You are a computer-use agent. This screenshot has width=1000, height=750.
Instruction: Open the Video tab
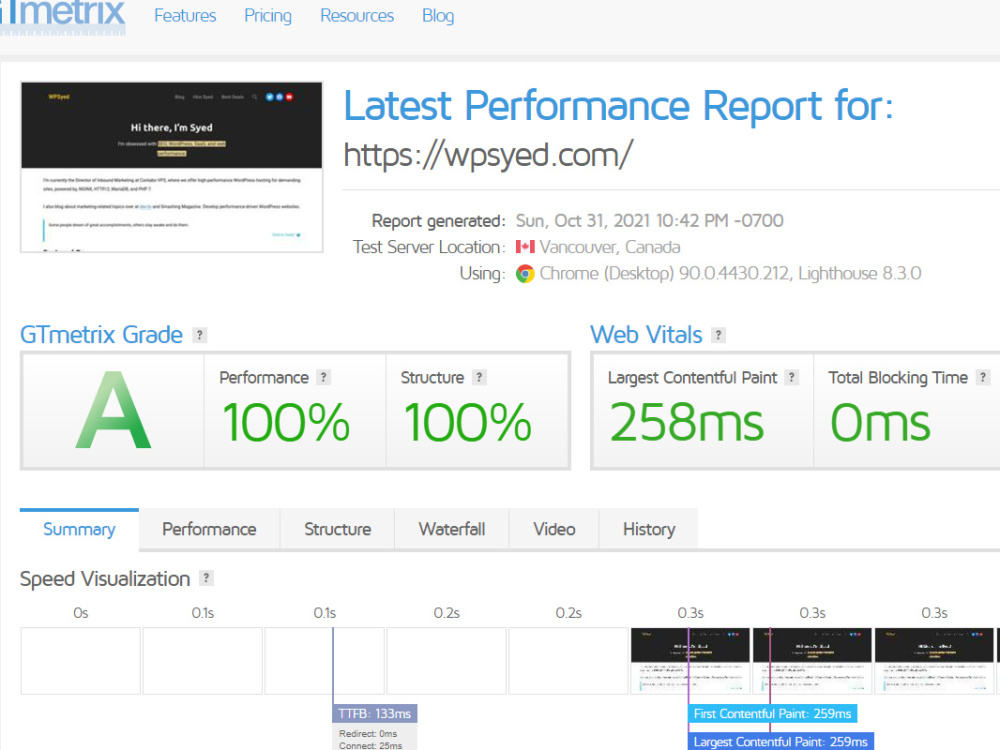point(554,529)
